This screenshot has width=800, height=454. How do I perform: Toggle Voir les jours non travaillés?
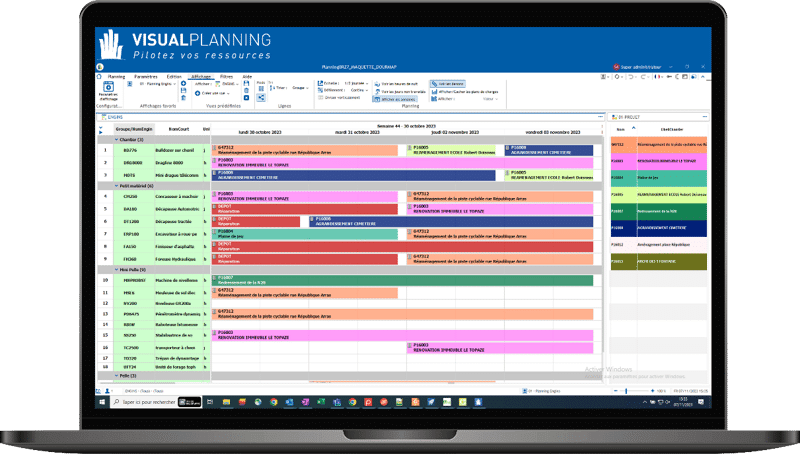(400, 92)
